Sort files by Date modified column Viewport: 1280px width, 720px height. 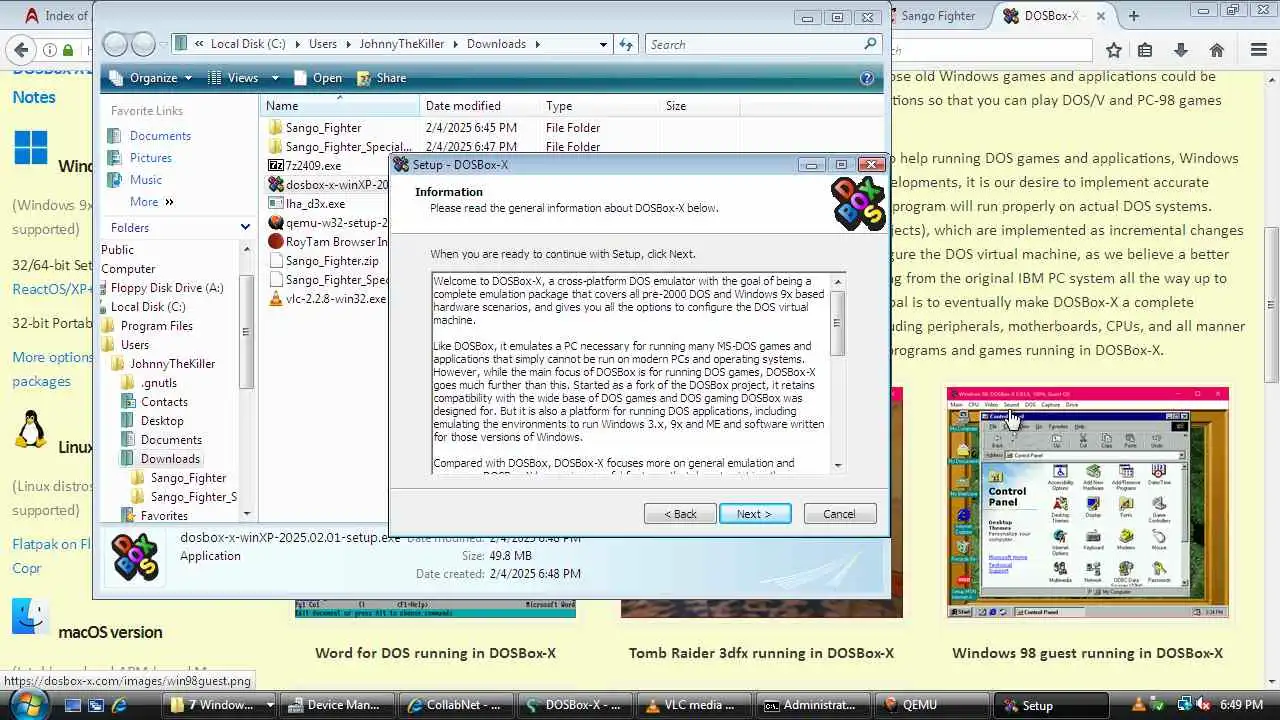480,106
